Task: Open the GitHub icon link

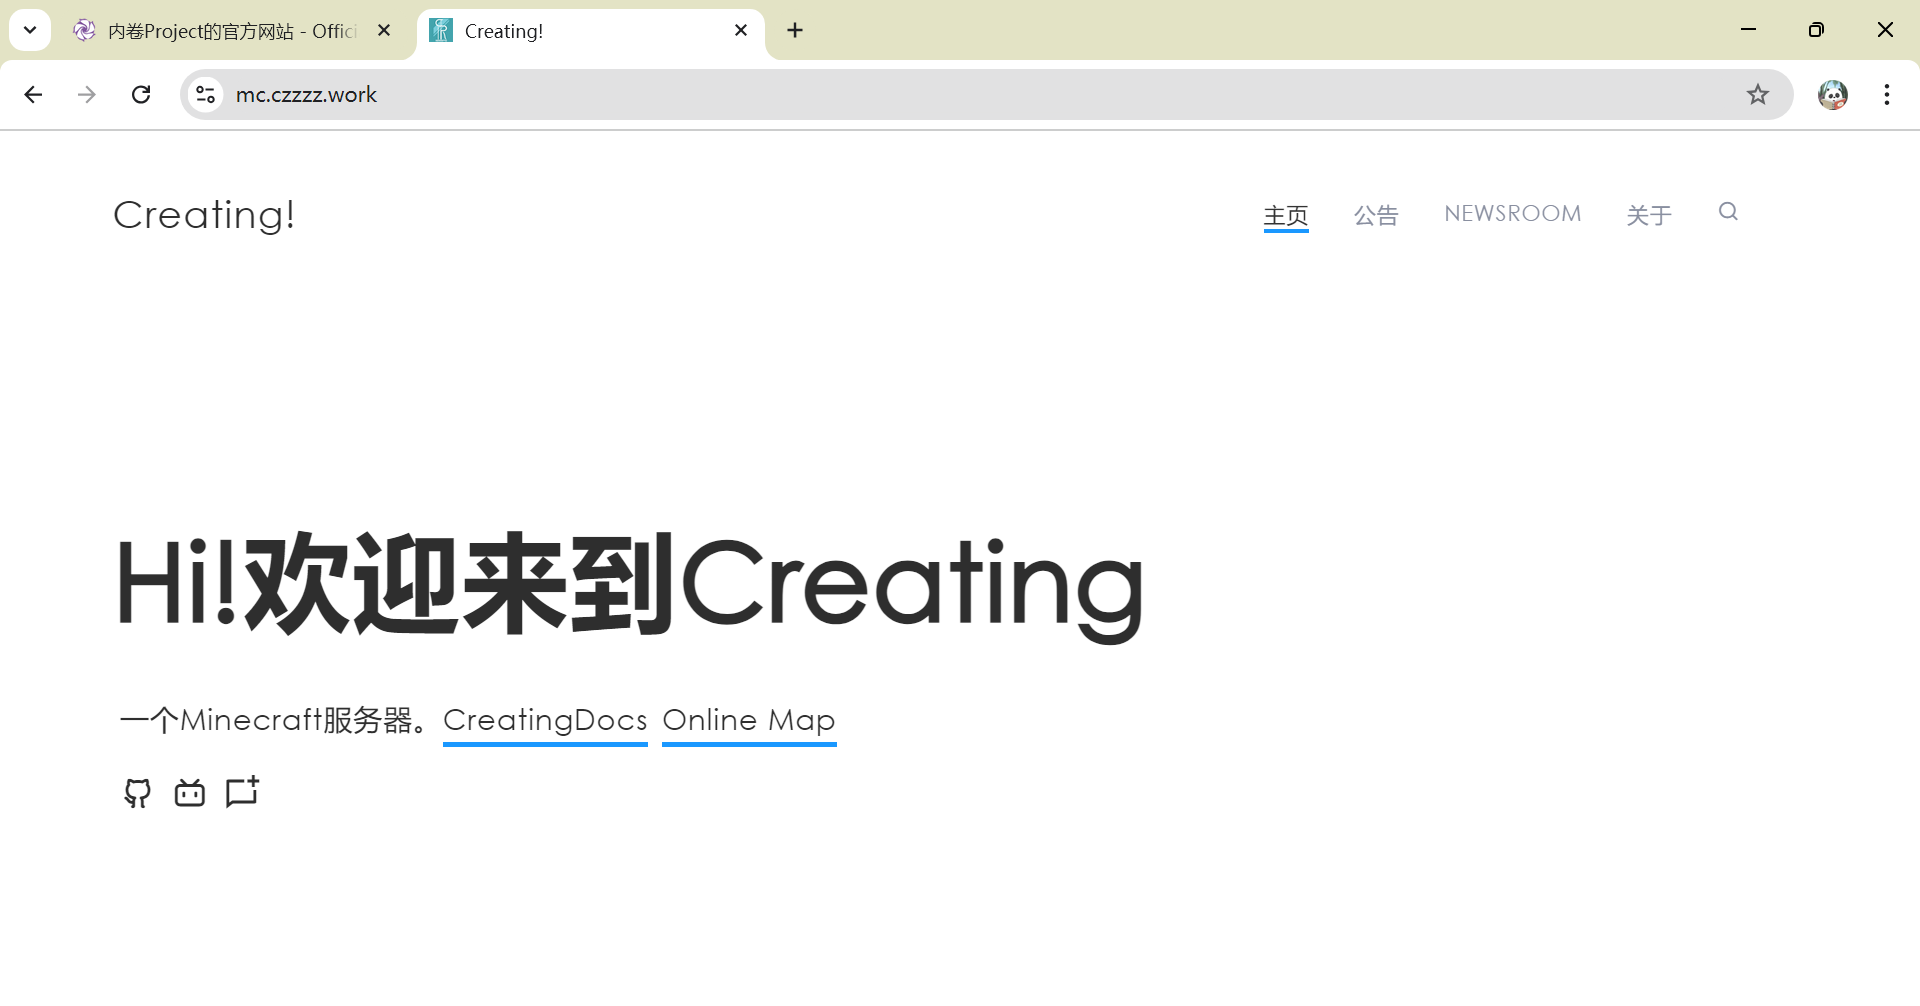Action: (x=137, y=793)
